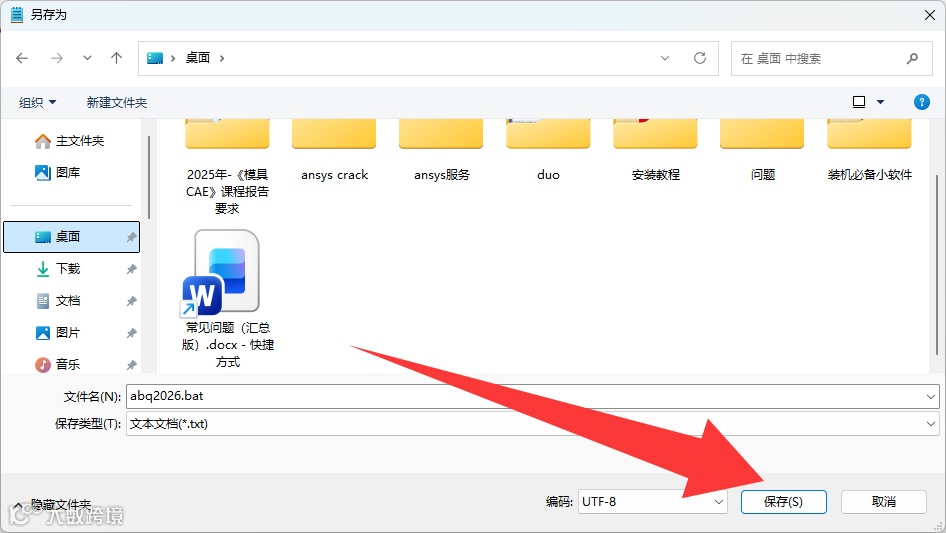The width and height of the screenshot is (946, 533).
Task: Select the 问题 folder
Action: click(762, 151)
